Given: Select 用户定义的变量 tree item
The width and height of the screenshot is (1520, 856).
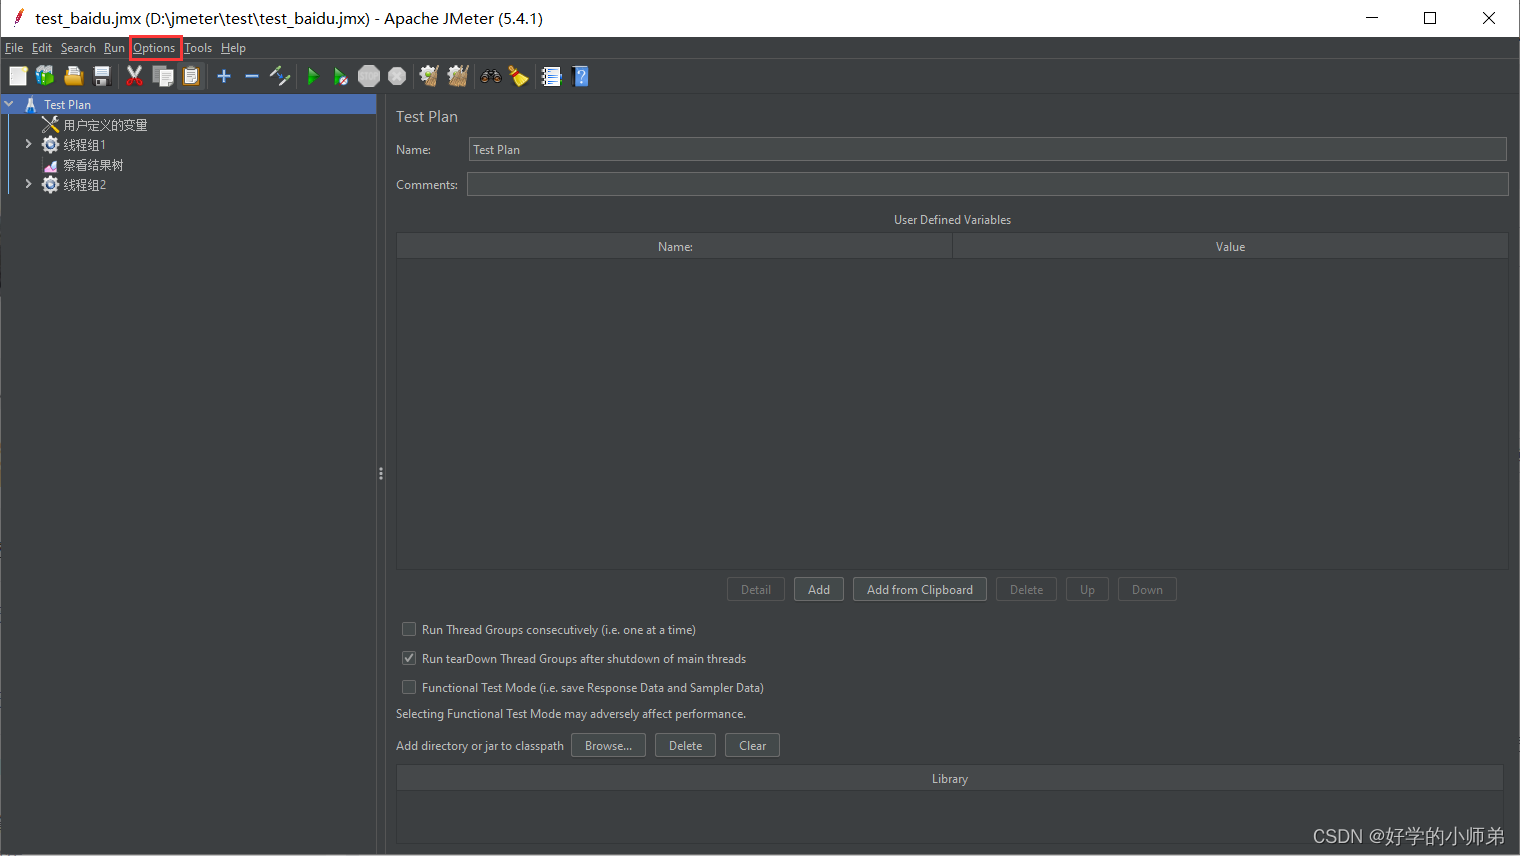Looking at the screenshot, I should [105, 125].
